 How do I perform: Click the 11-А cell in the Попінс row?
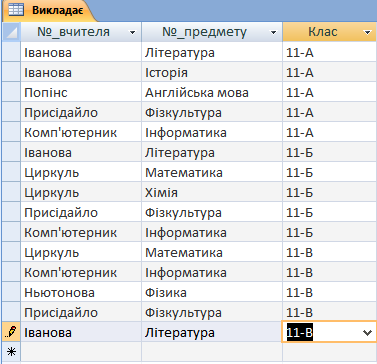point(330,92)
